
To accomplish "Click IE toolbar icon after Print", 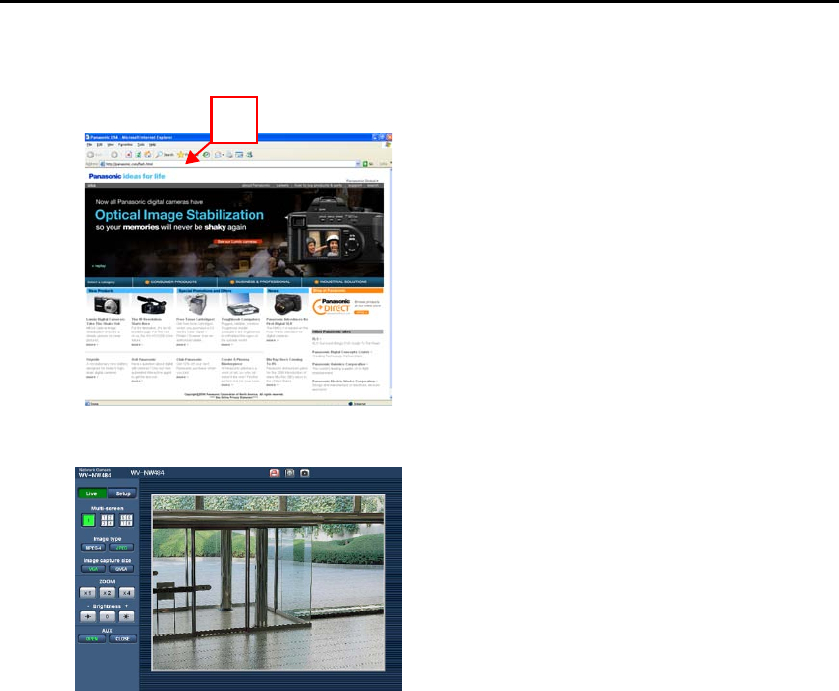I will point(239,155).
